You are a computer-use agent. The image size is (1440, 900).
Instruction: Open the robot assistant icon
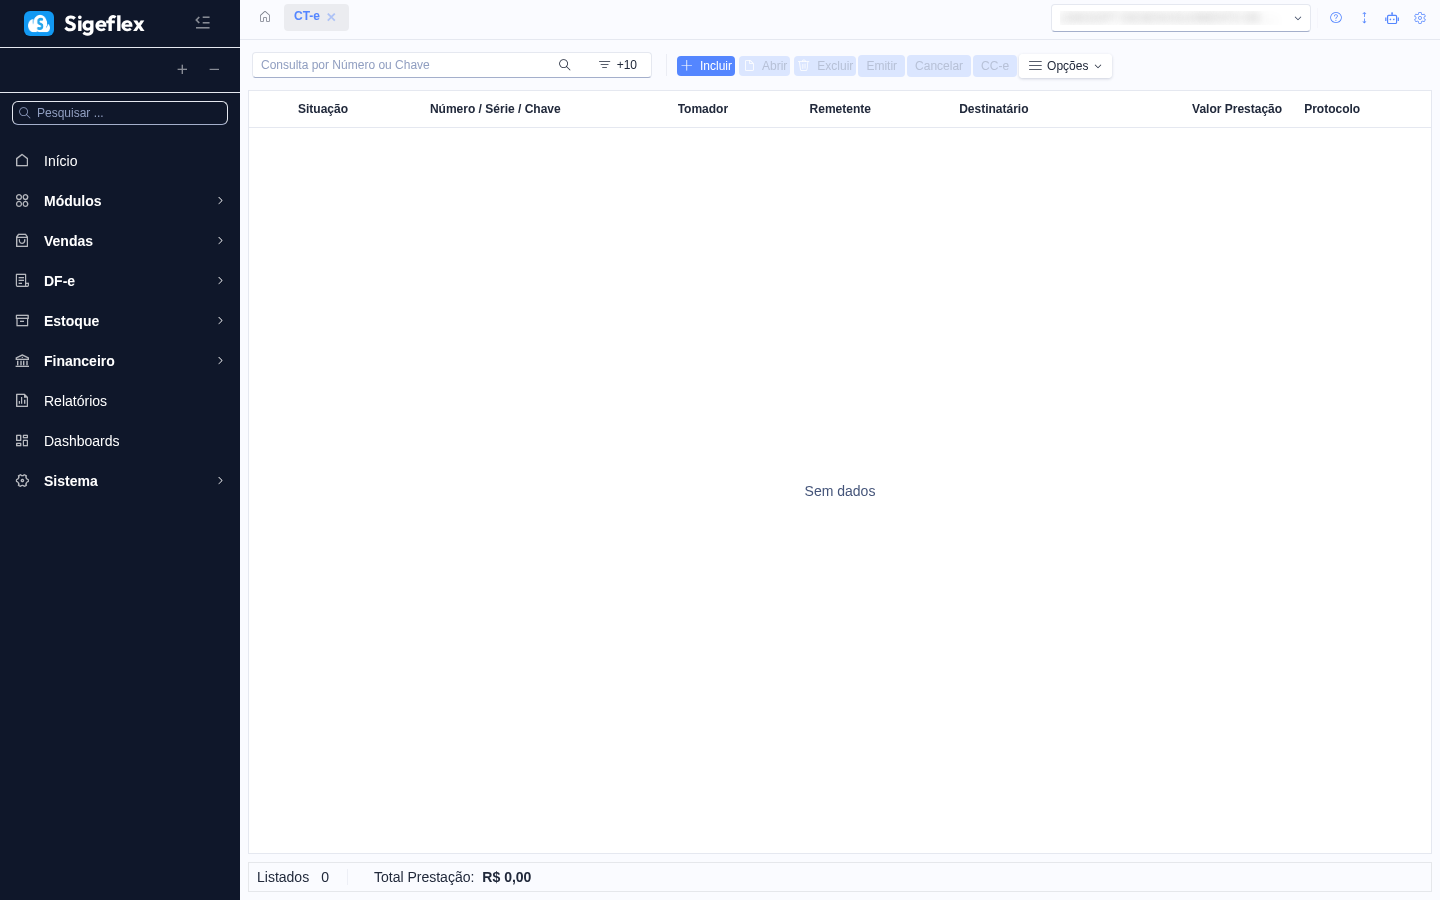tap(1392, 18)
